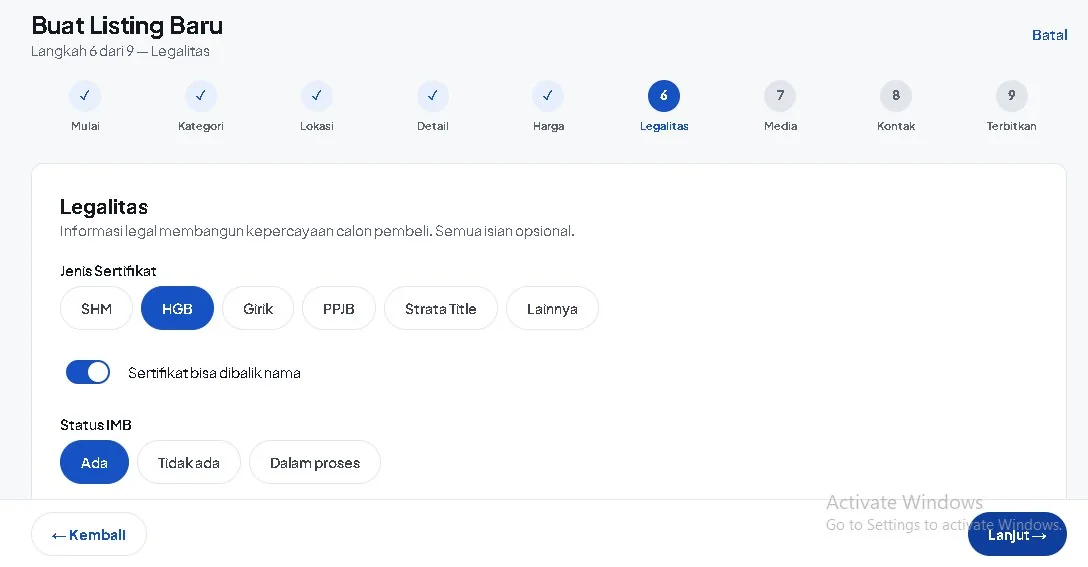
Task: Set Status IMB to Ada
Action: coord(94,462)
